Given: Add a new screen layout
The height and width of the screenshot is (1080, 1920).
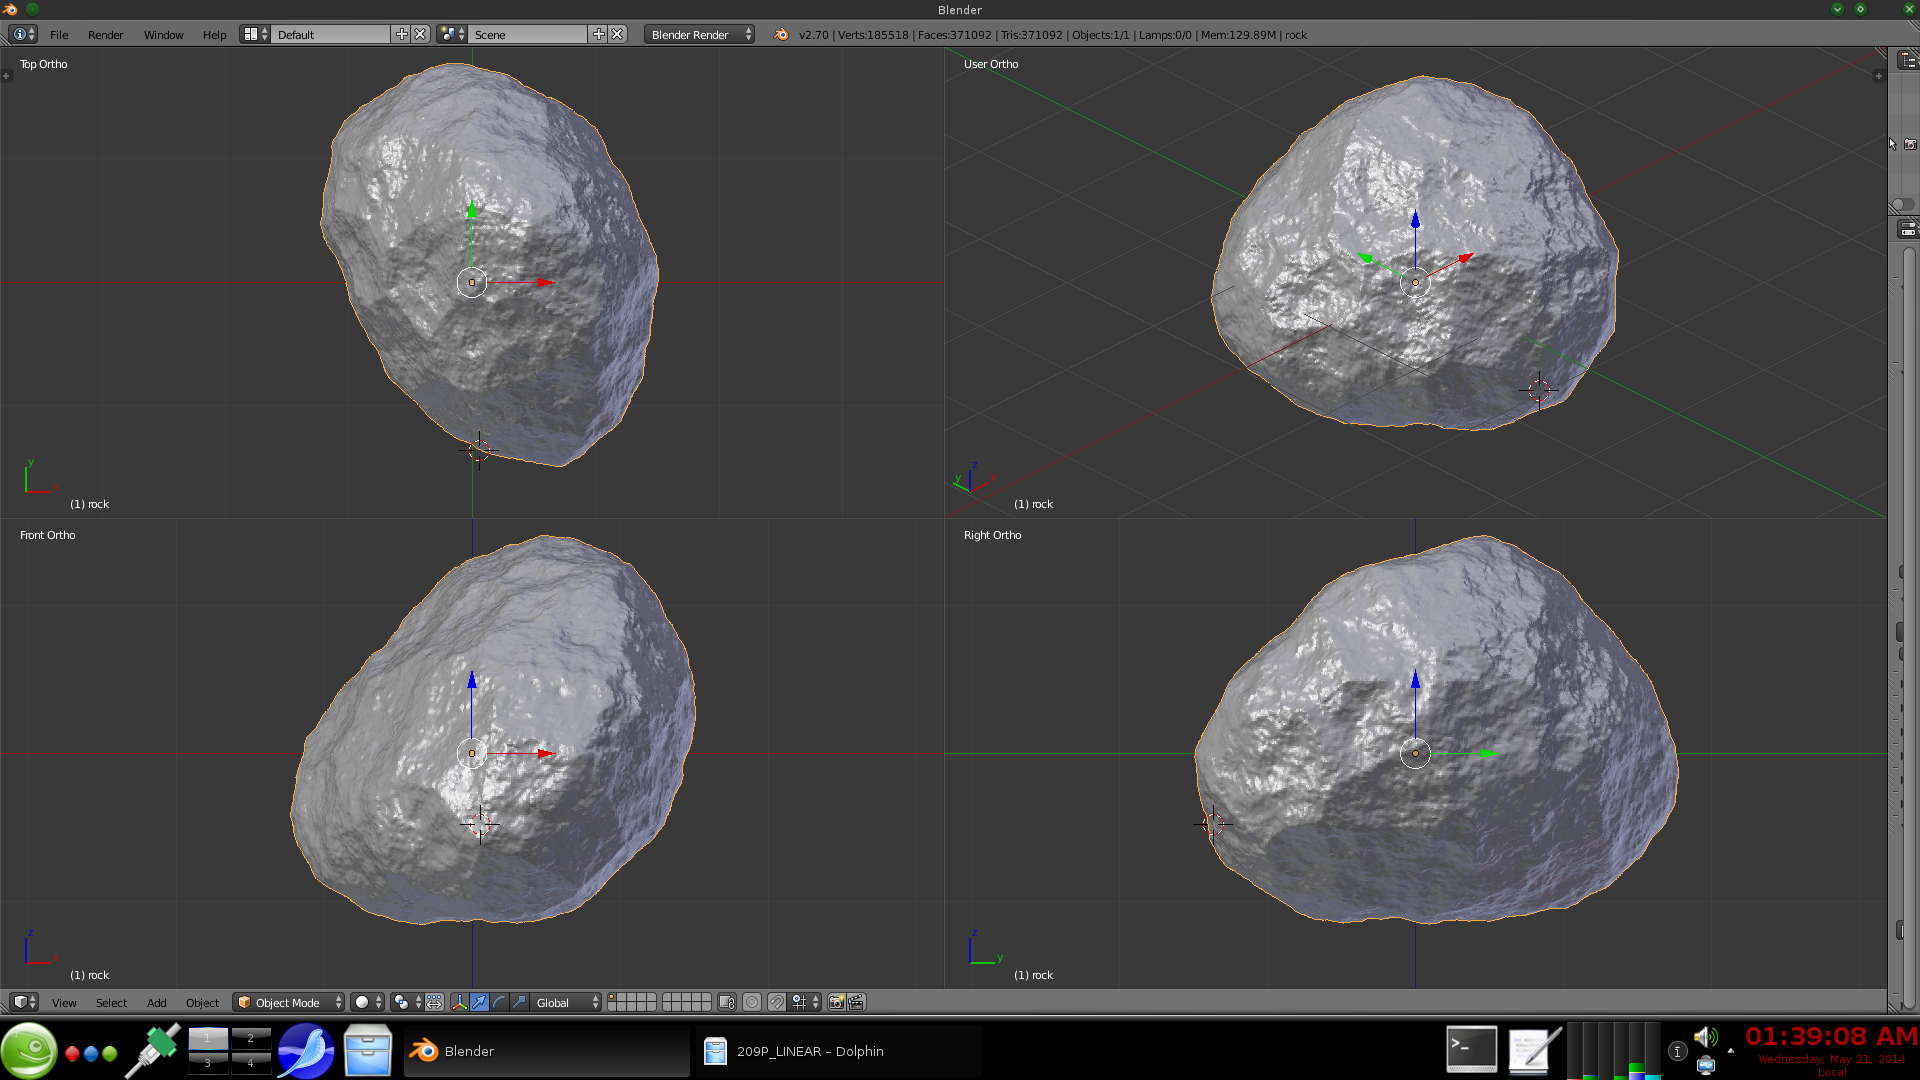Looking at the screenshot, I should tap(402, 34).
